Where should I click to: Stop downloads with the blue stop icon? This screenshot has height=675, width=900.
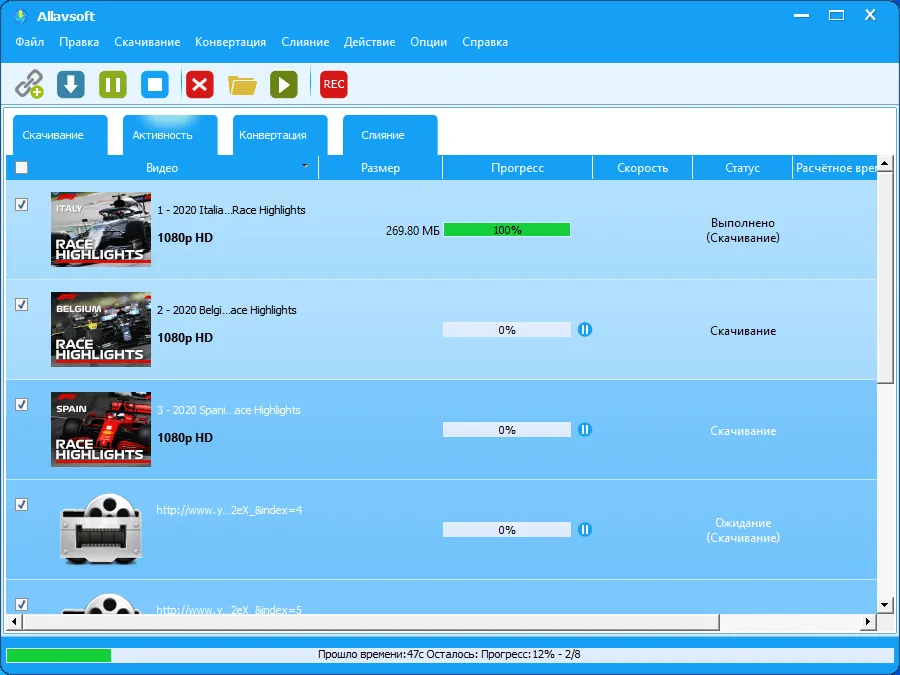tap(155, 84)
